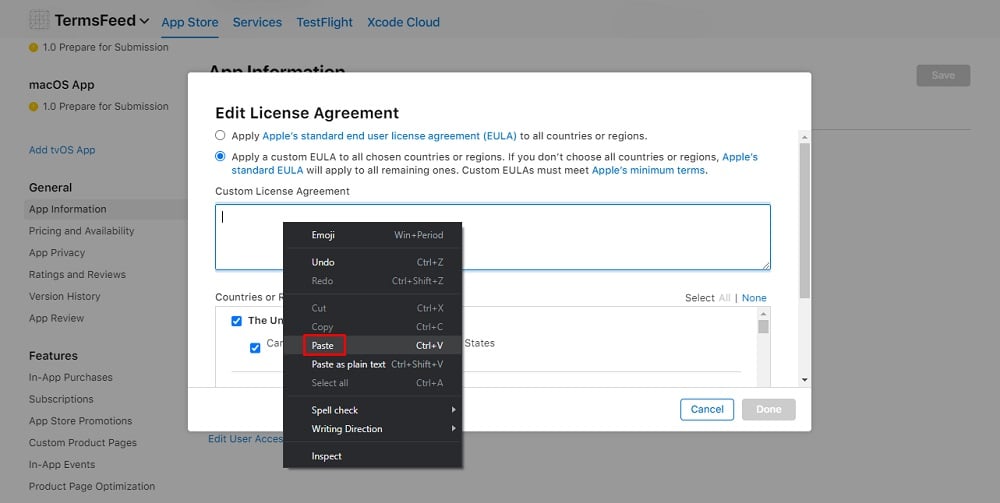Toggle the Canada country checkbox
This screenshot has width=1000, height=503.
(255, 348)
